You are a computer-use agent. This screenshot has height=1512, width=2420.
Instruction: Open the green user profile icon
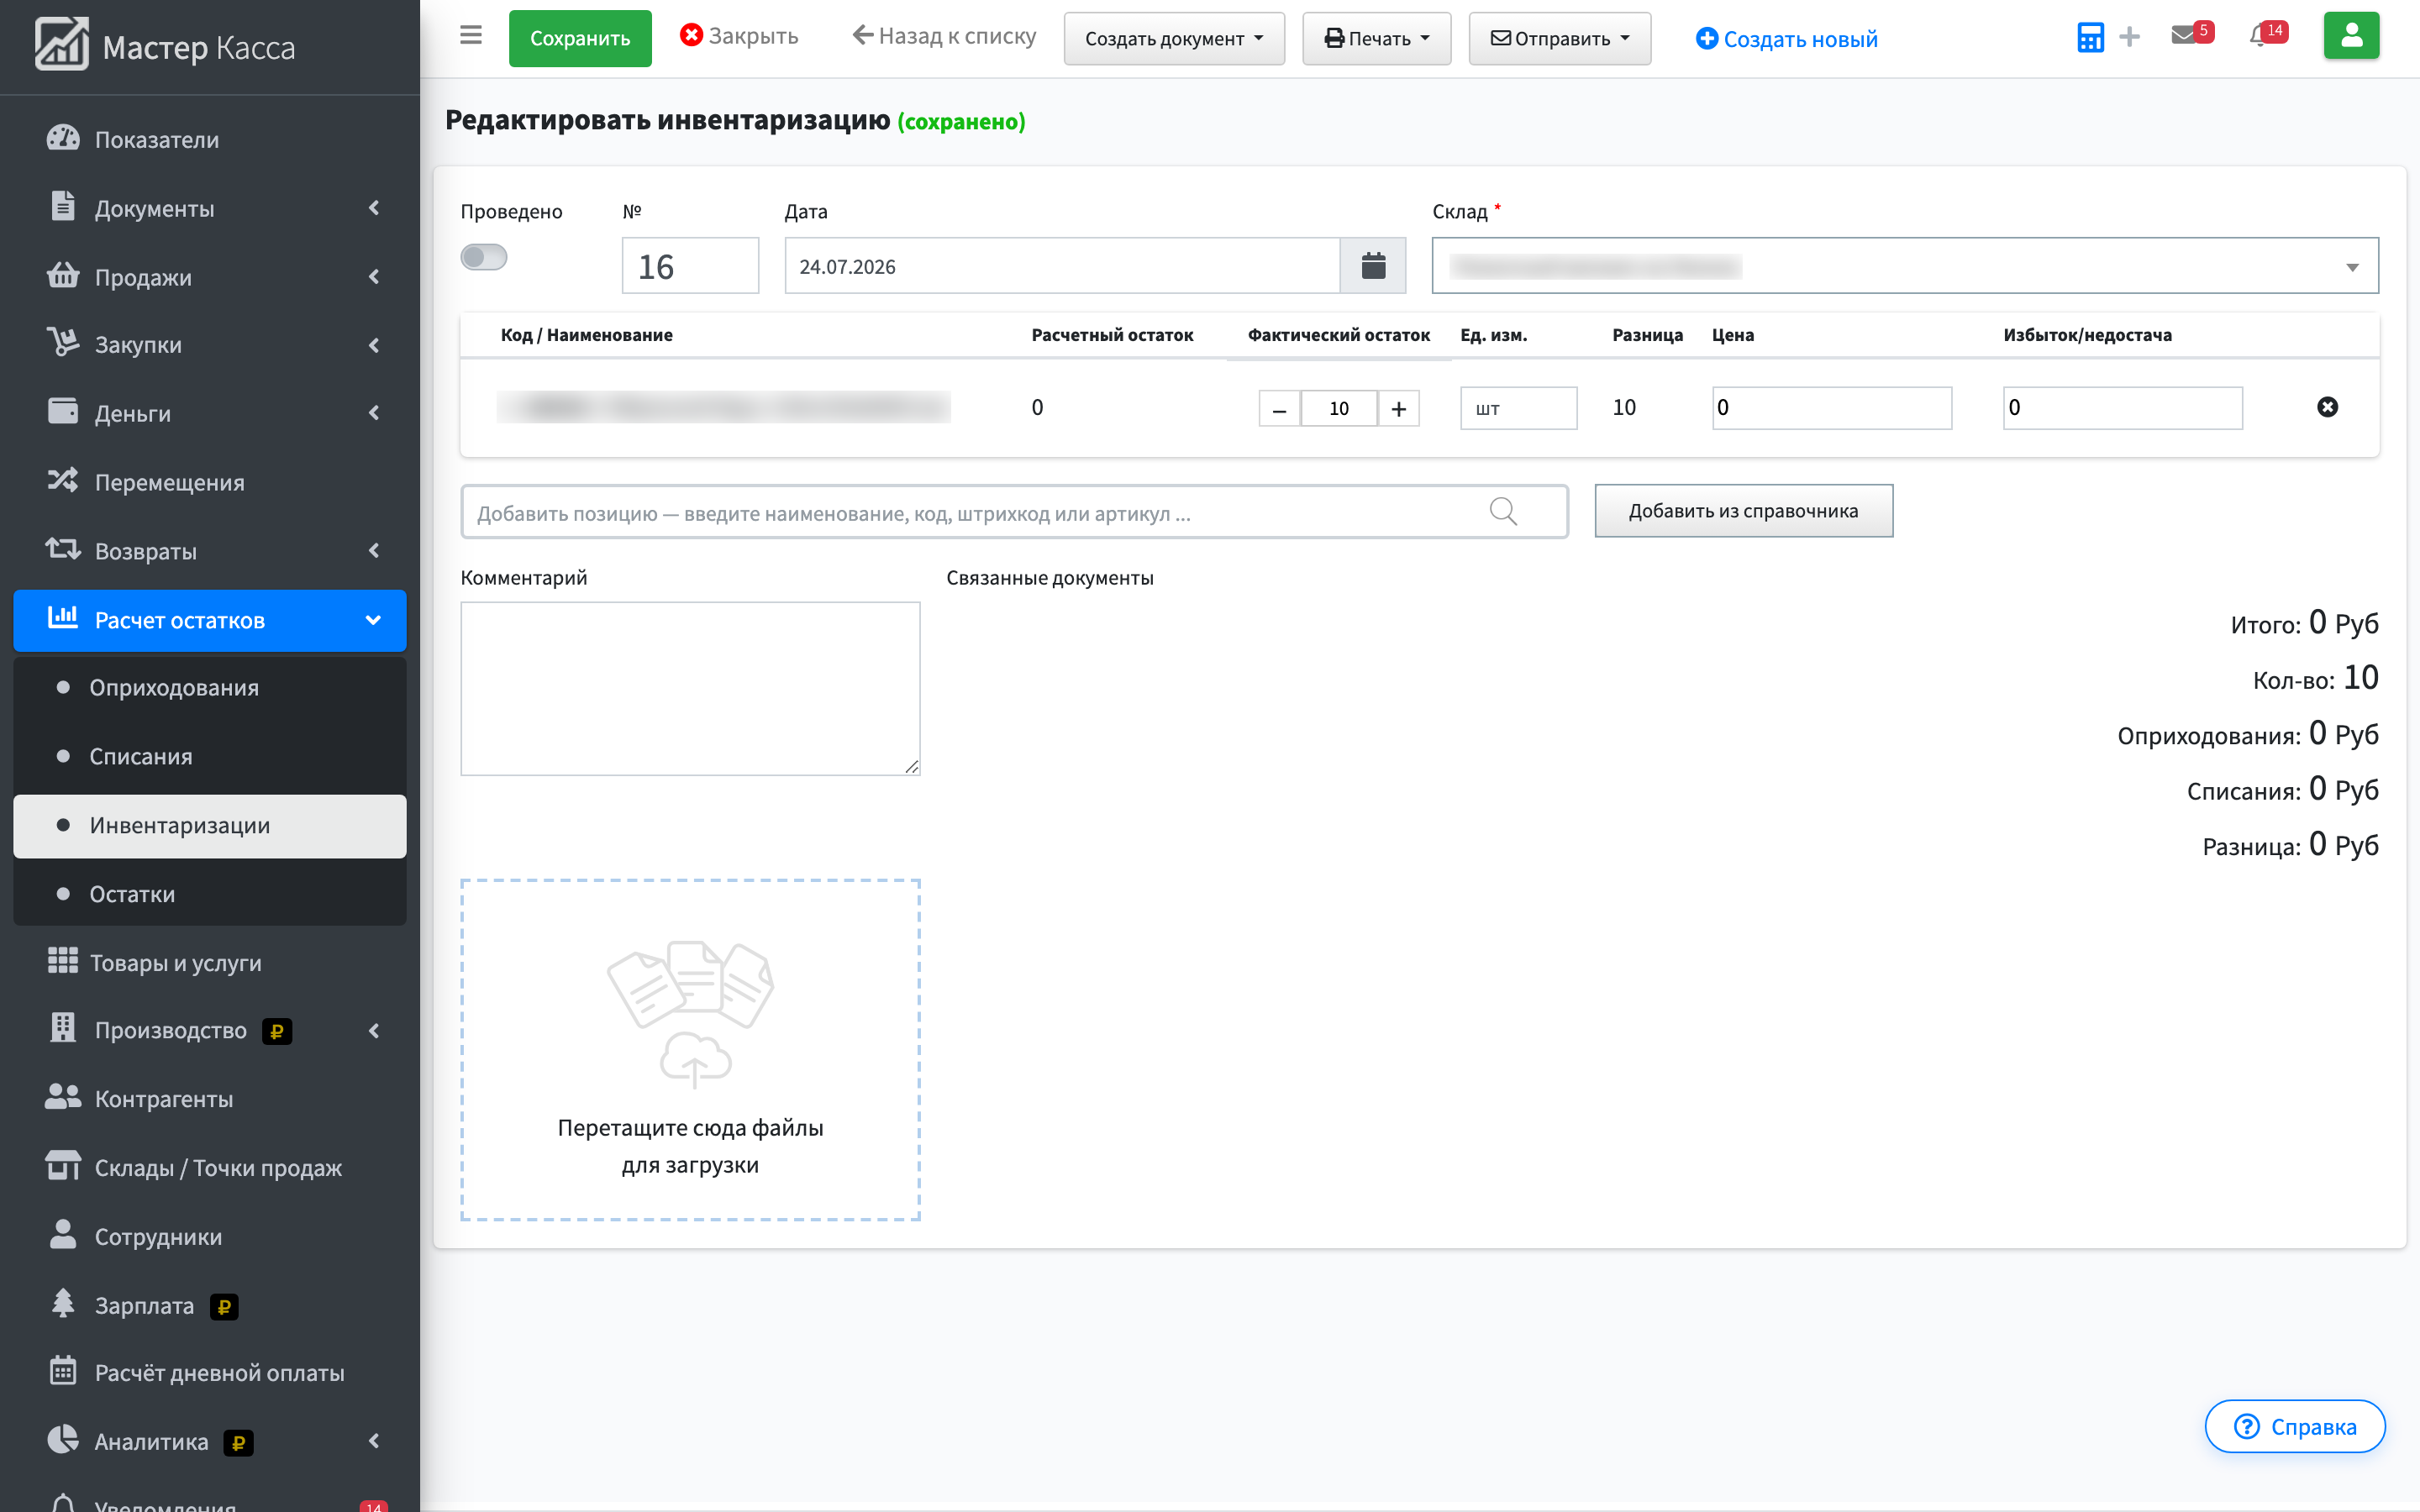tap(2351, 36)
